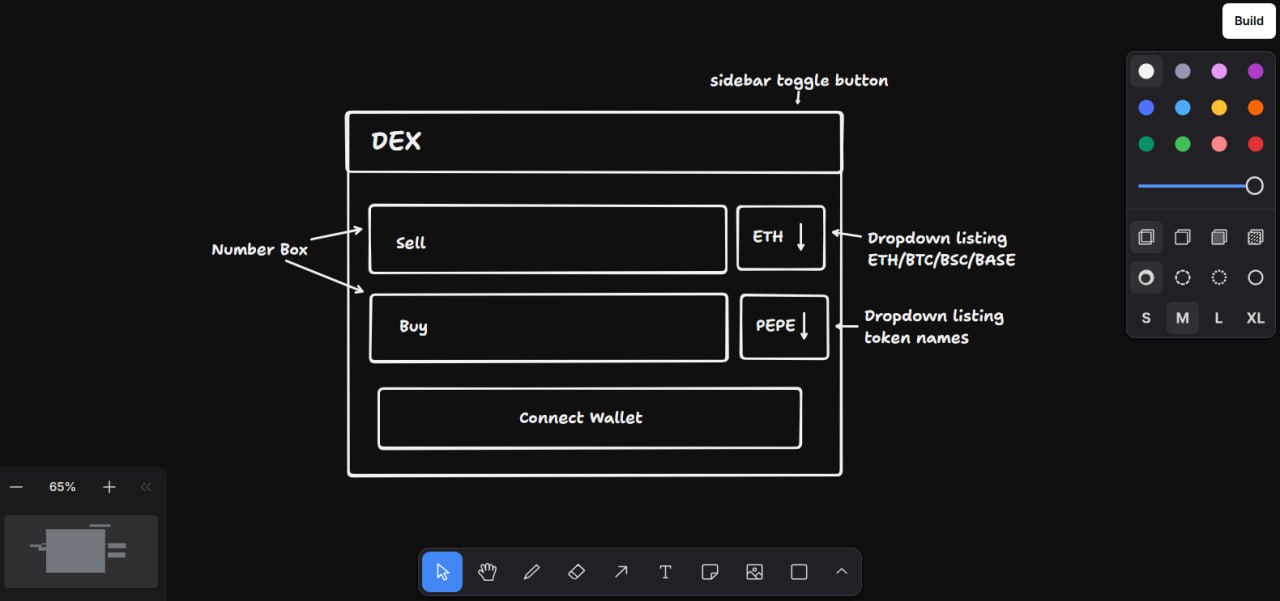Select the arrow tool

[x=621, y=572]
